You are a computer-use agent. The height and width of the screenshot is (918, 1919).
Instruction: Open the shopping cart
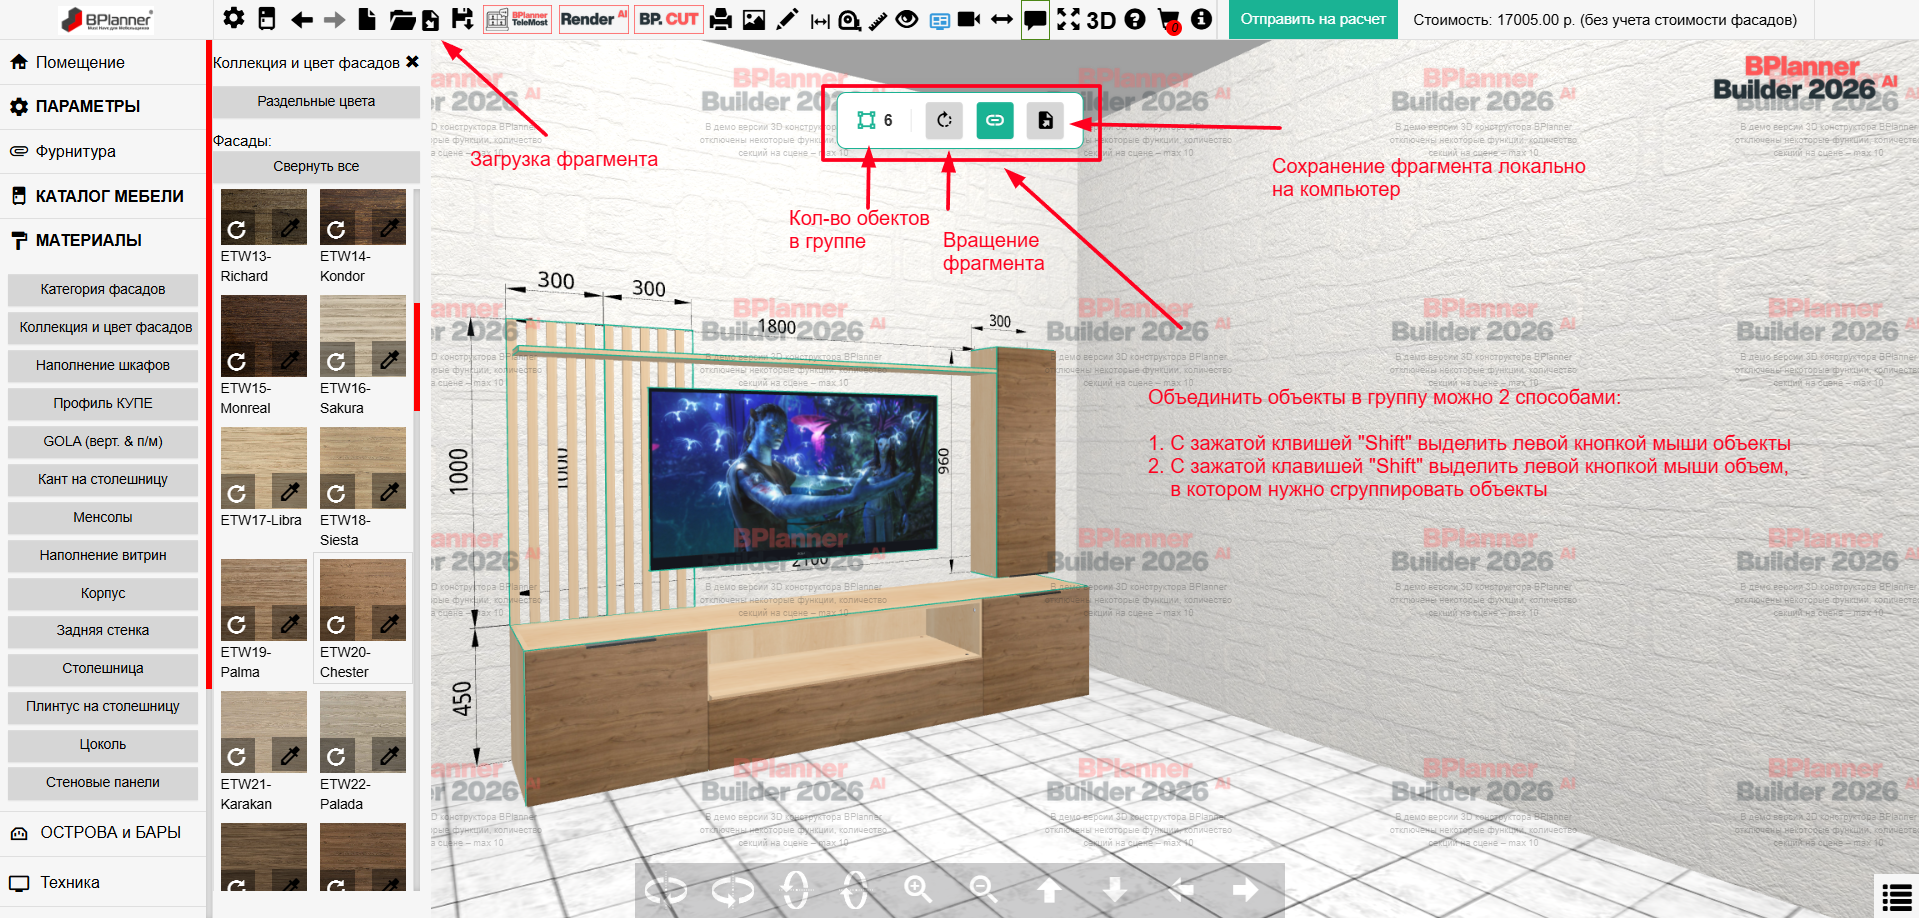point(1168,20)
